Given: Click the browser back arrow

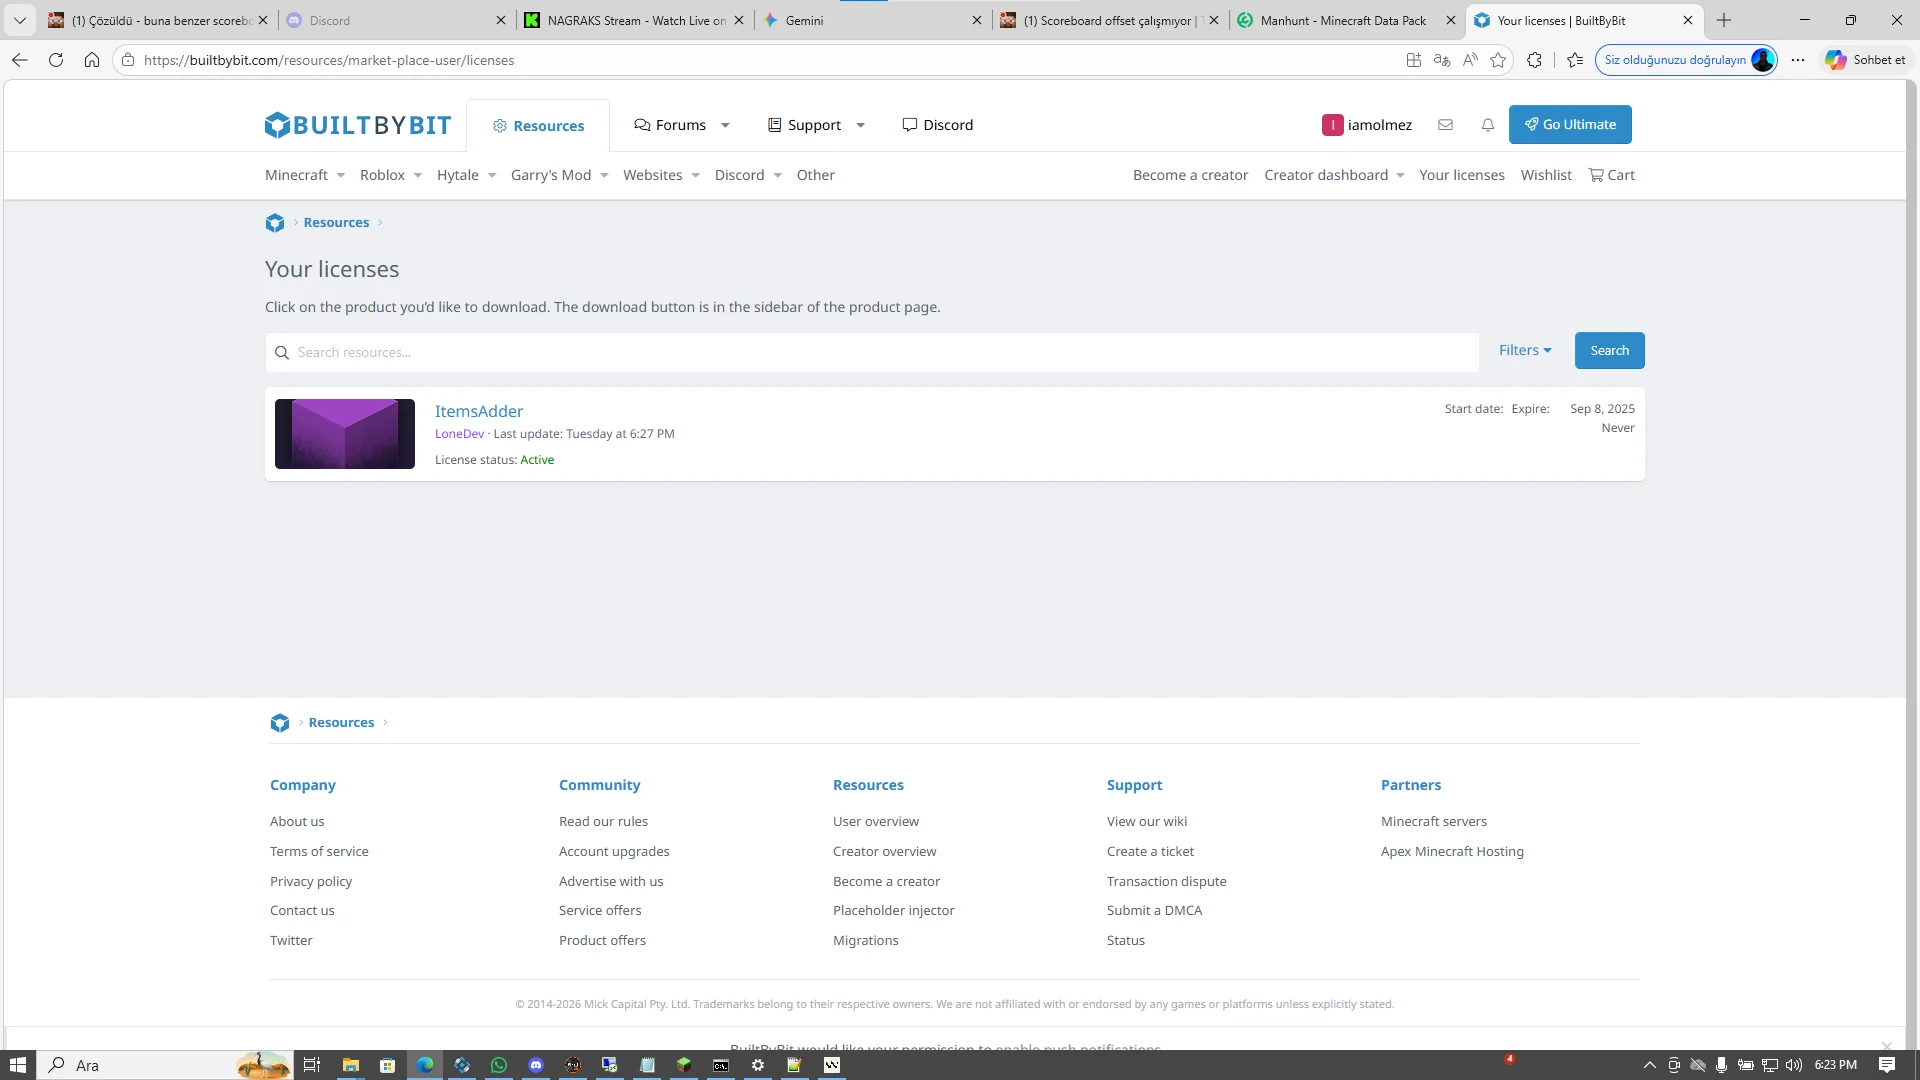Looking at the screenshot, I should coord(19,60).
